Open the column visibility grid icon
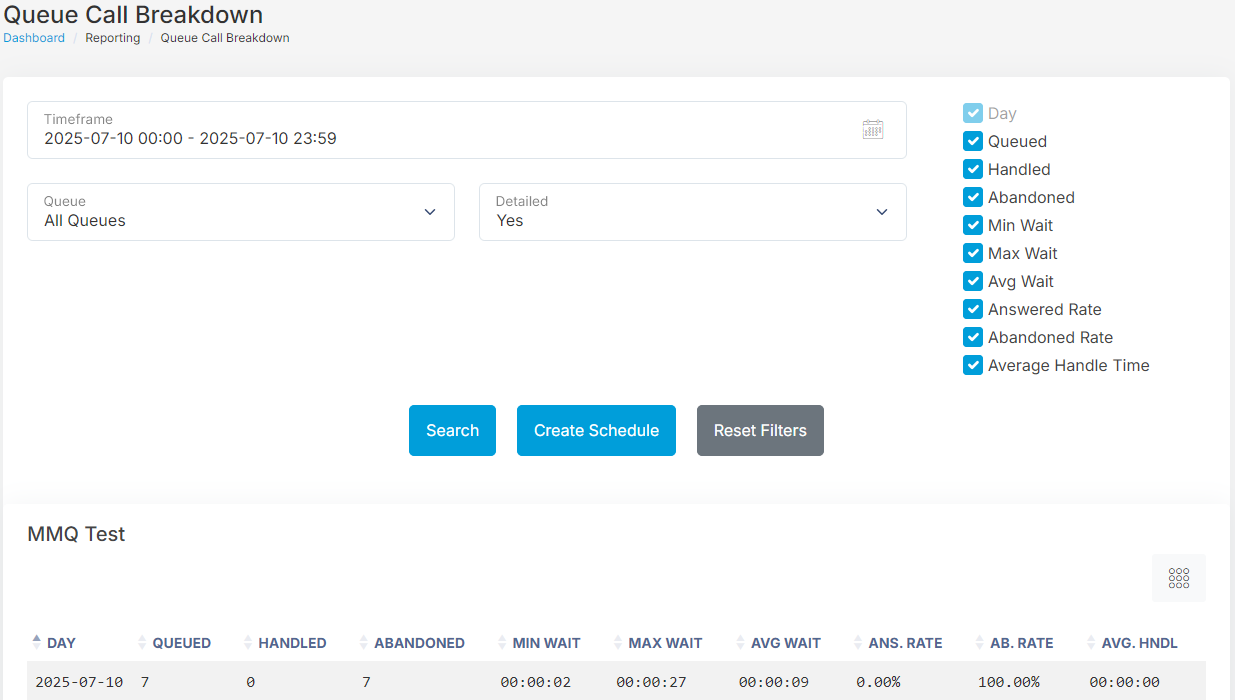Image resolution: width=1235 pixels, height=700 pixels. (x=1179, y=578)
